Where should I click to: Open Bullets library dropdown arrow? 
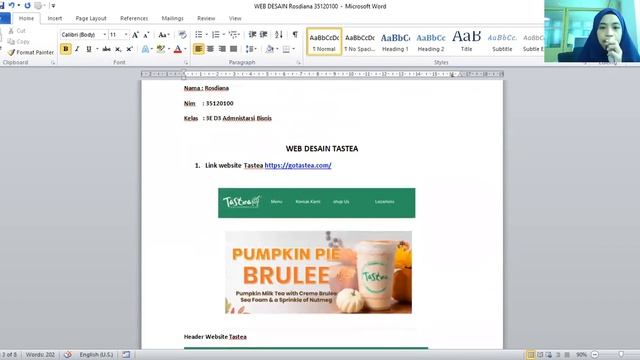(x=207, y=35)
